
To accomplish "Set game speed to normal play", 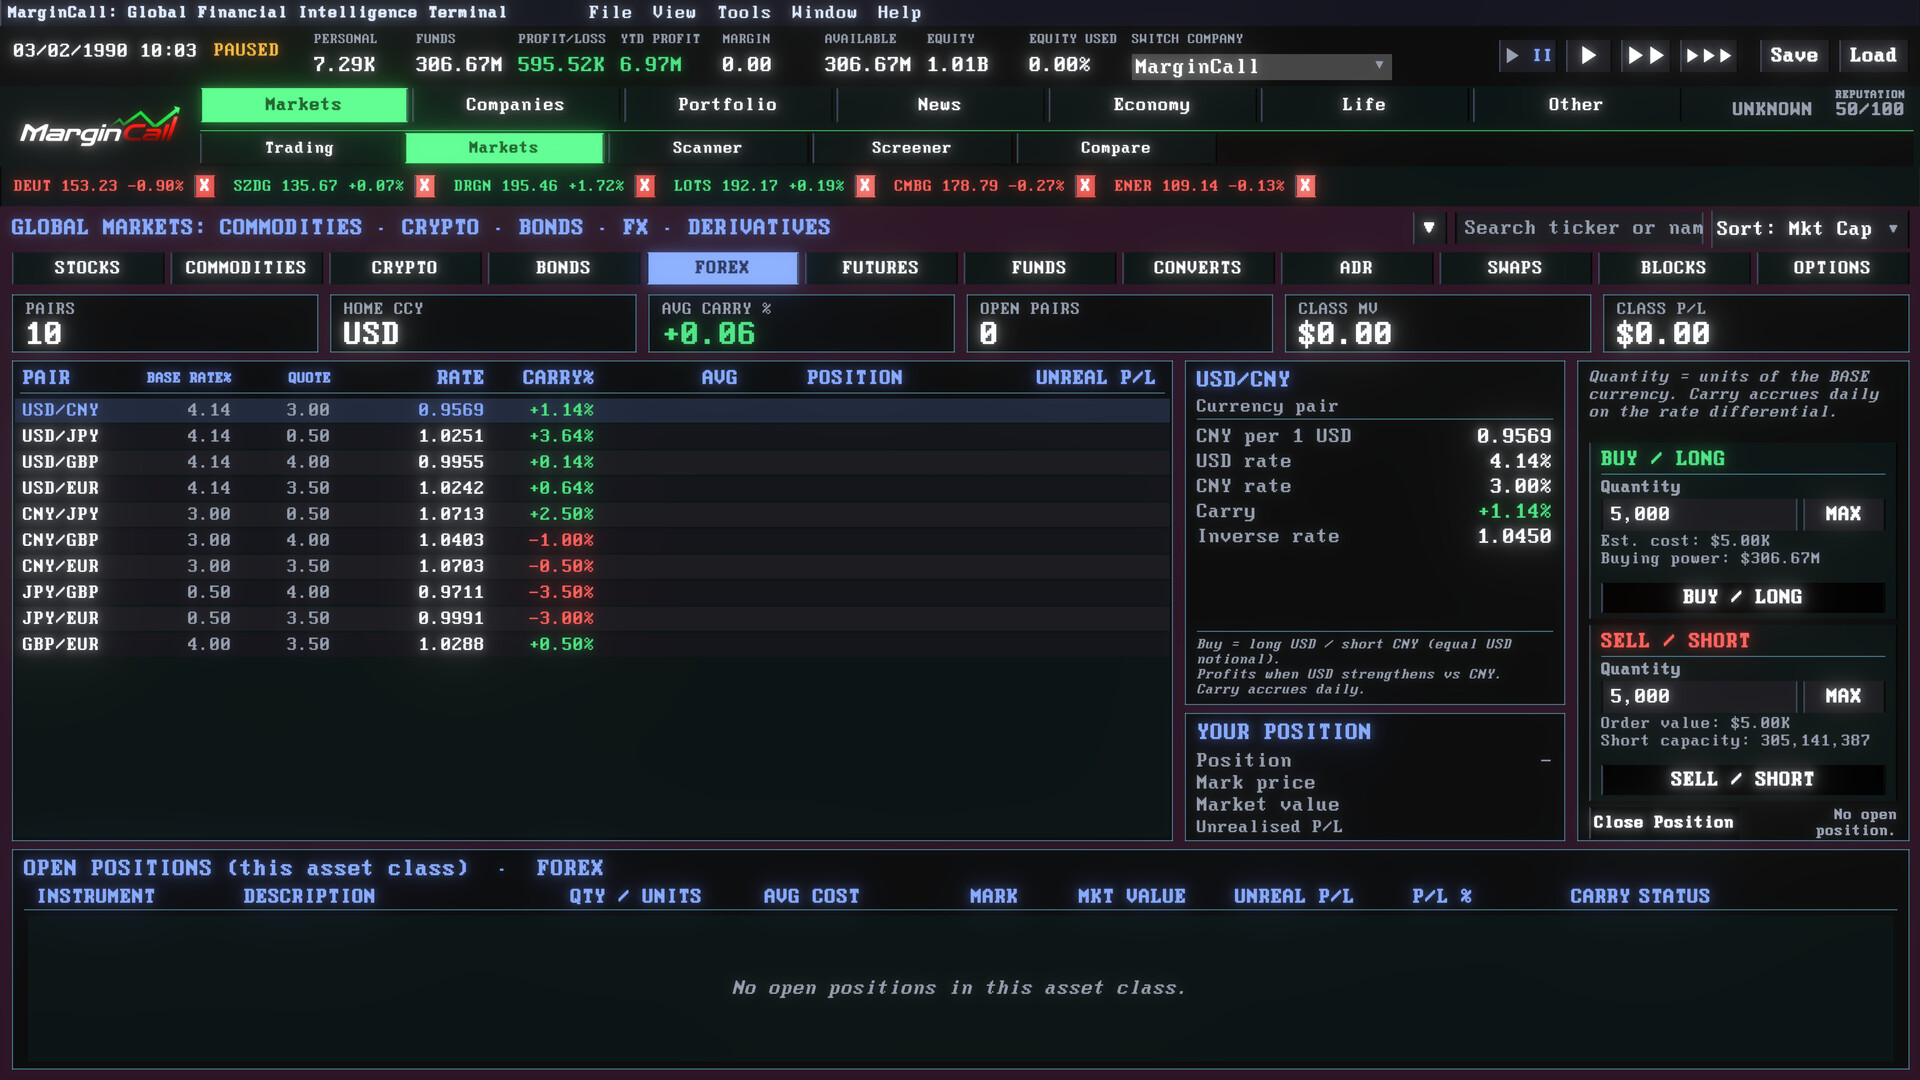I will (x=1588, y=56).
